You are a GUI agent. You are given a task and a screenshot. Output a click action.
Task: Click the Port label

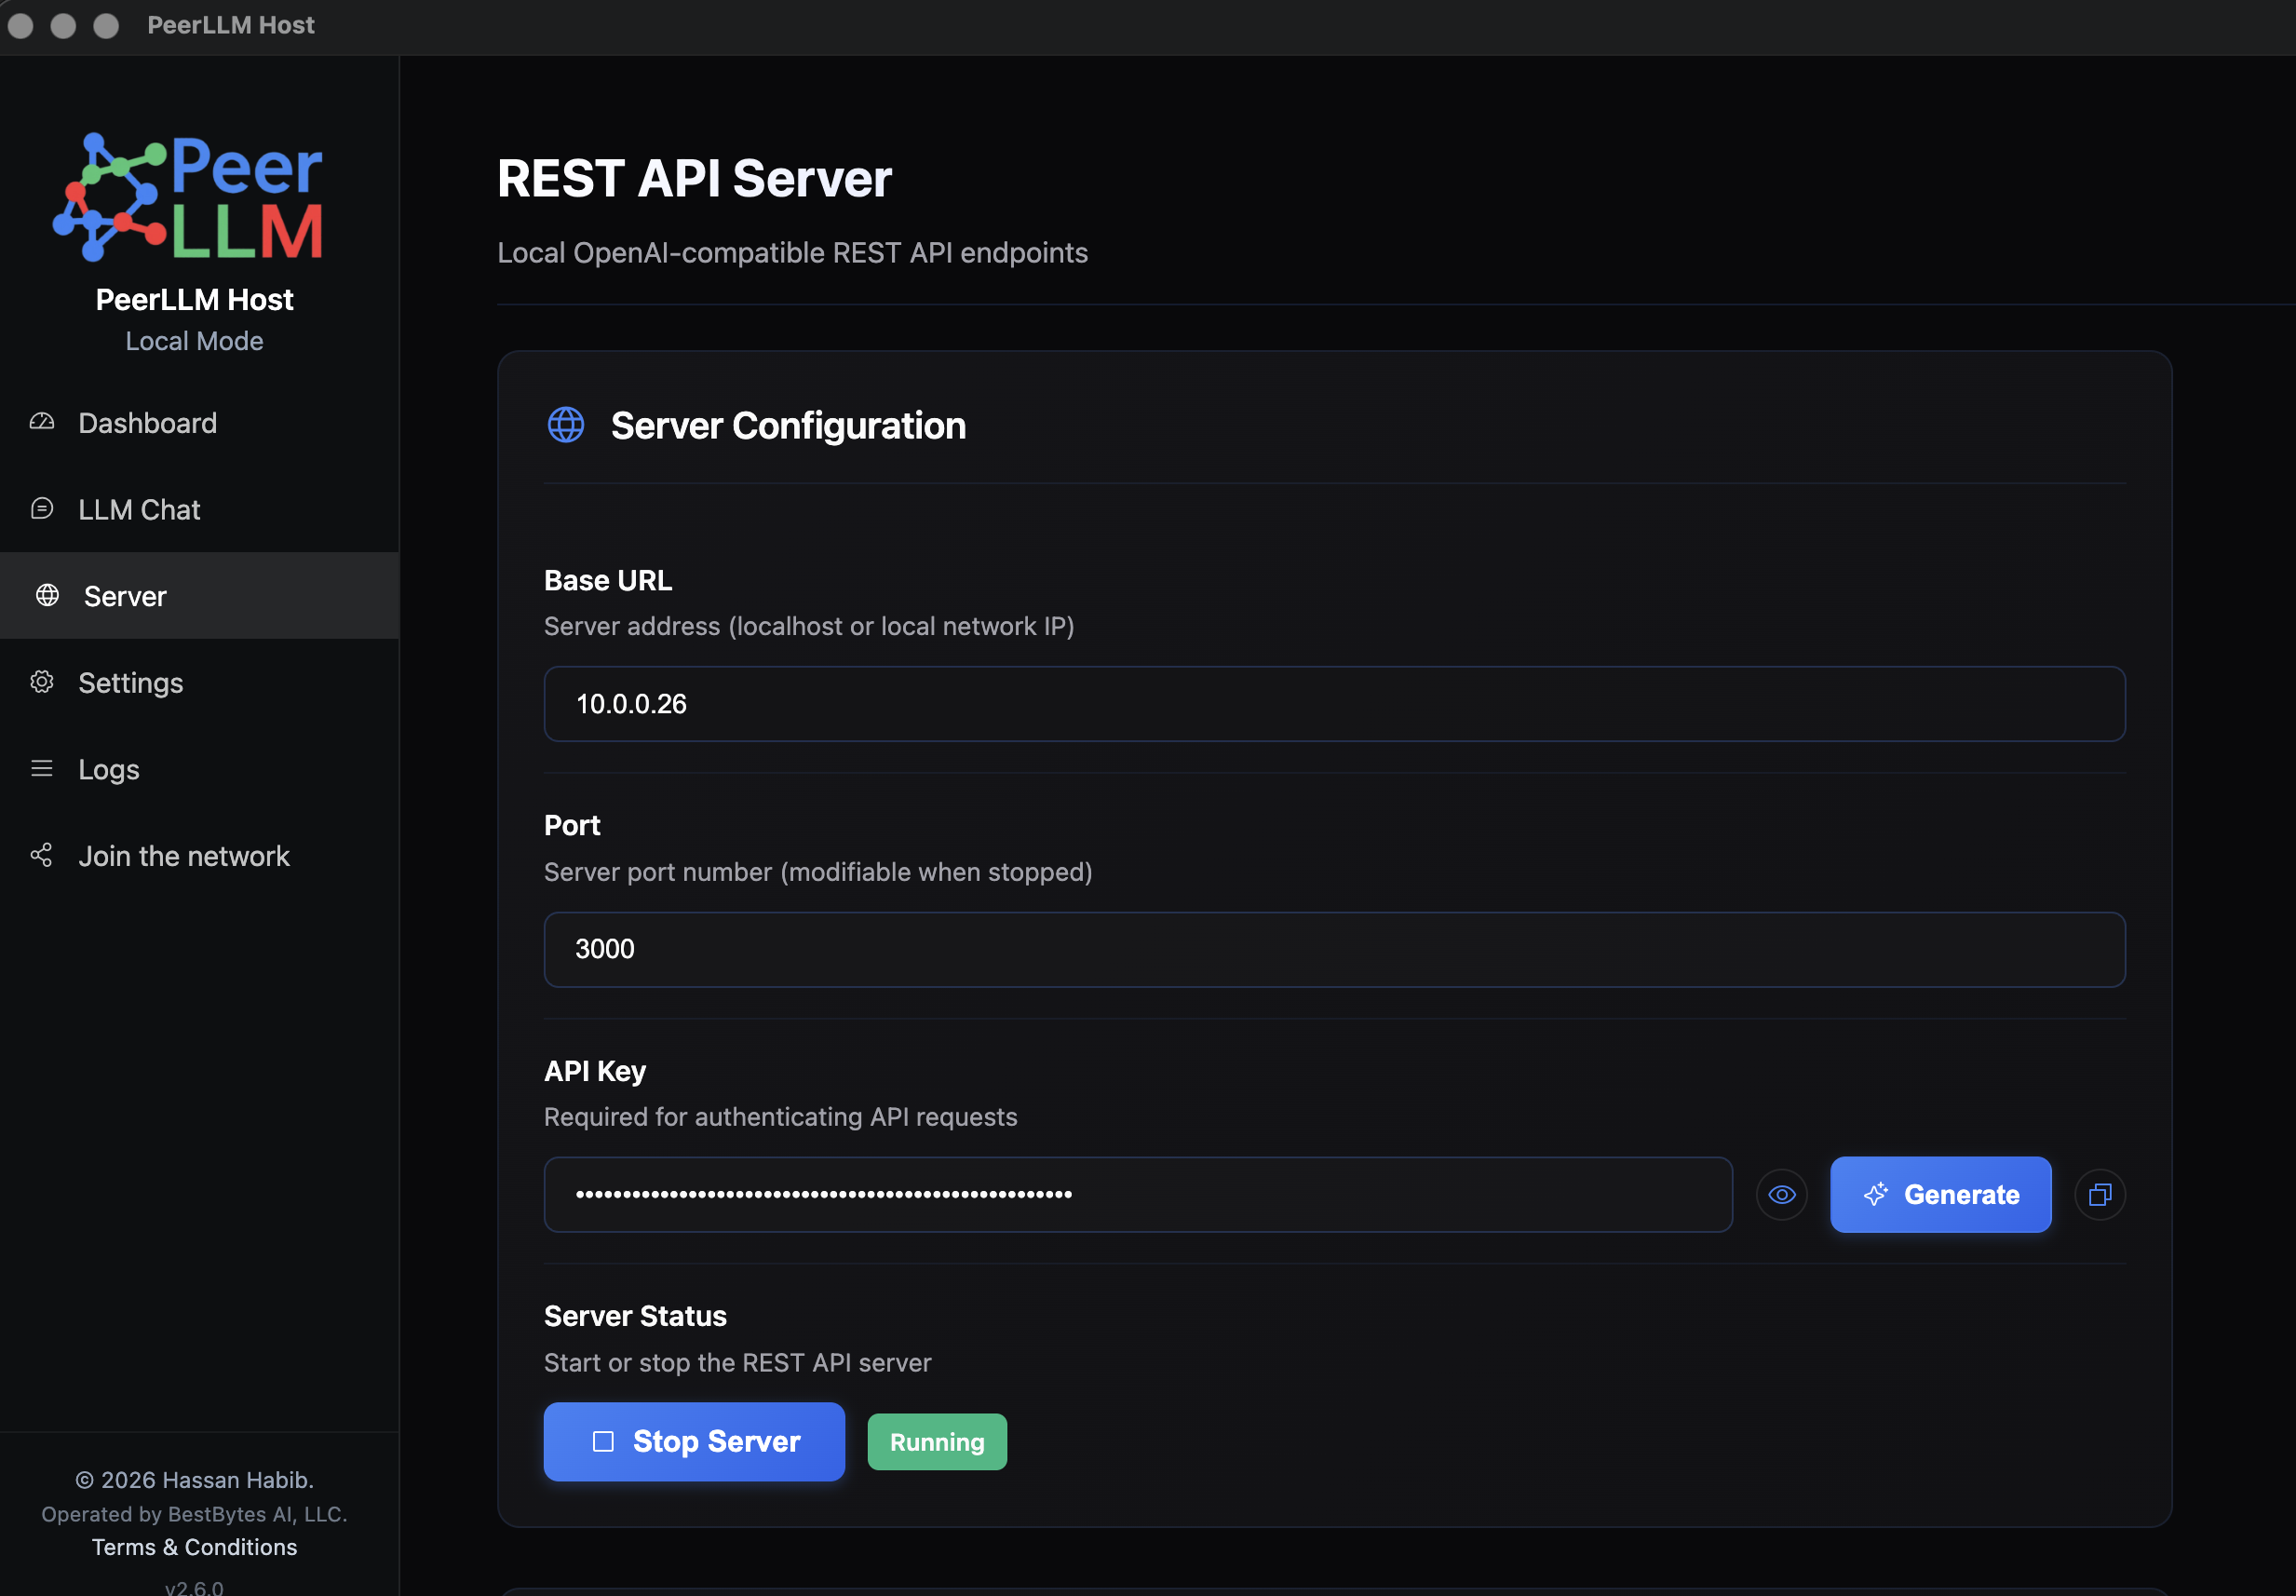[x=572, y=825]
